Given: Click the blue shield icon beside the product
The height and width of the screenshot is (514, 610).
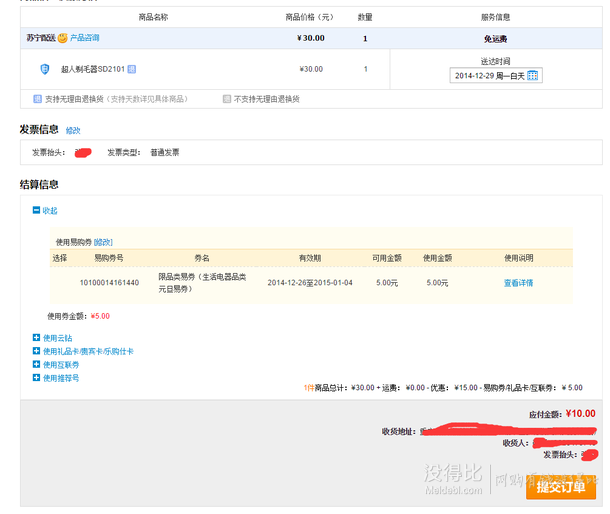Looking at the screenshot, I should [44, 69].
